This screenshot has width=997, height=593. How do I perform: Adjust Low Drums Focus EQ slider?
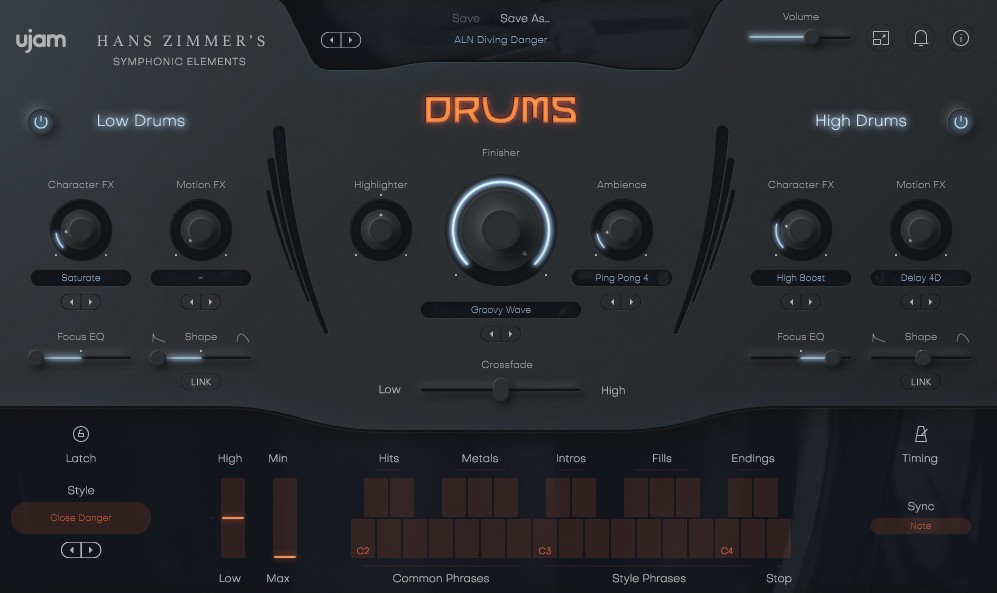pyautogui.click(x=80, y=358)
